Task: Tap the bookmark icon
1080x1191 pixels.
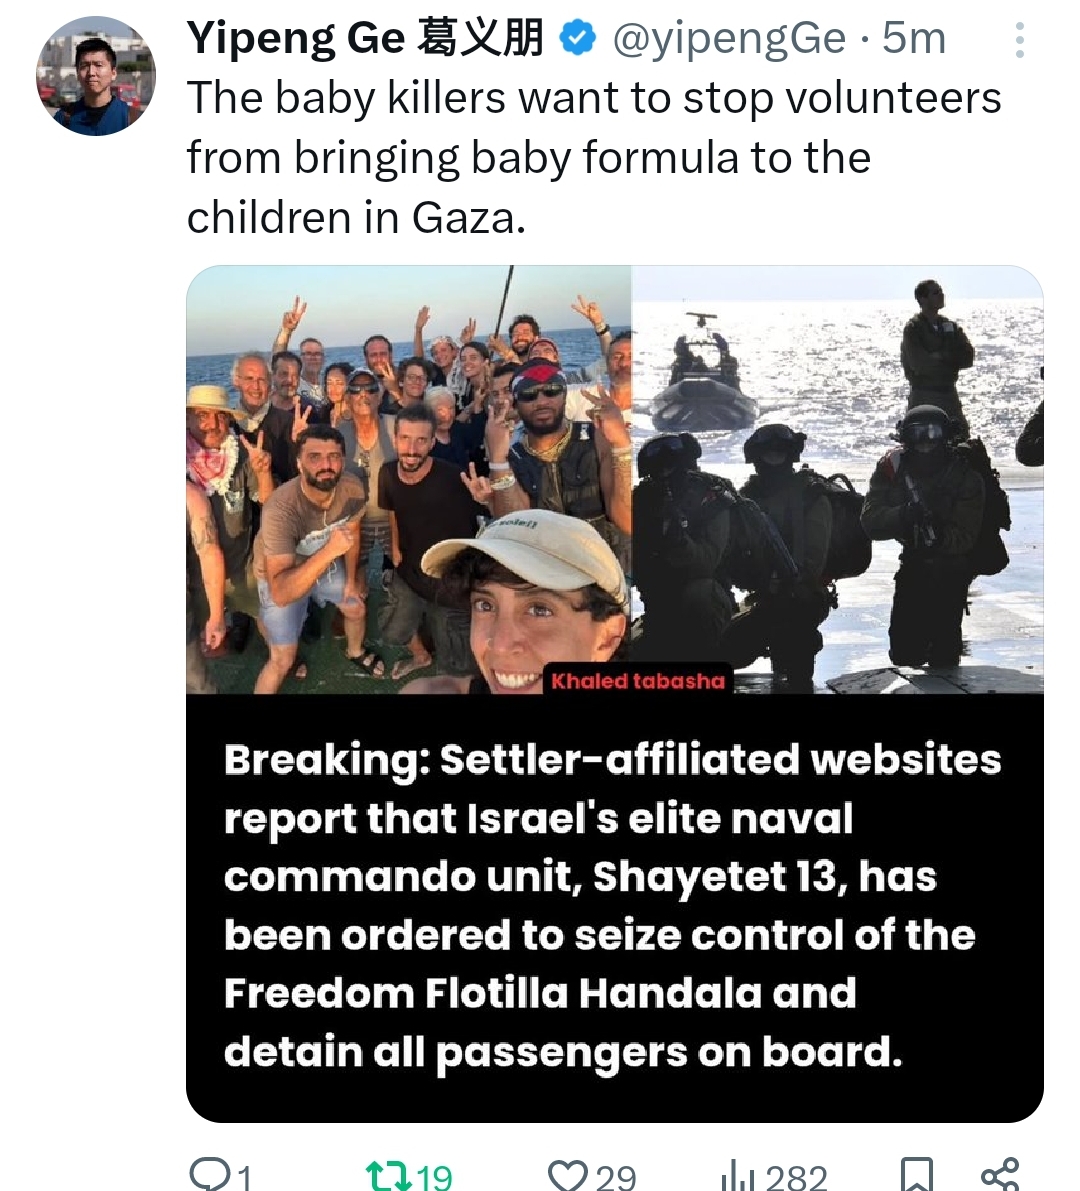Action: point(916,1174)
